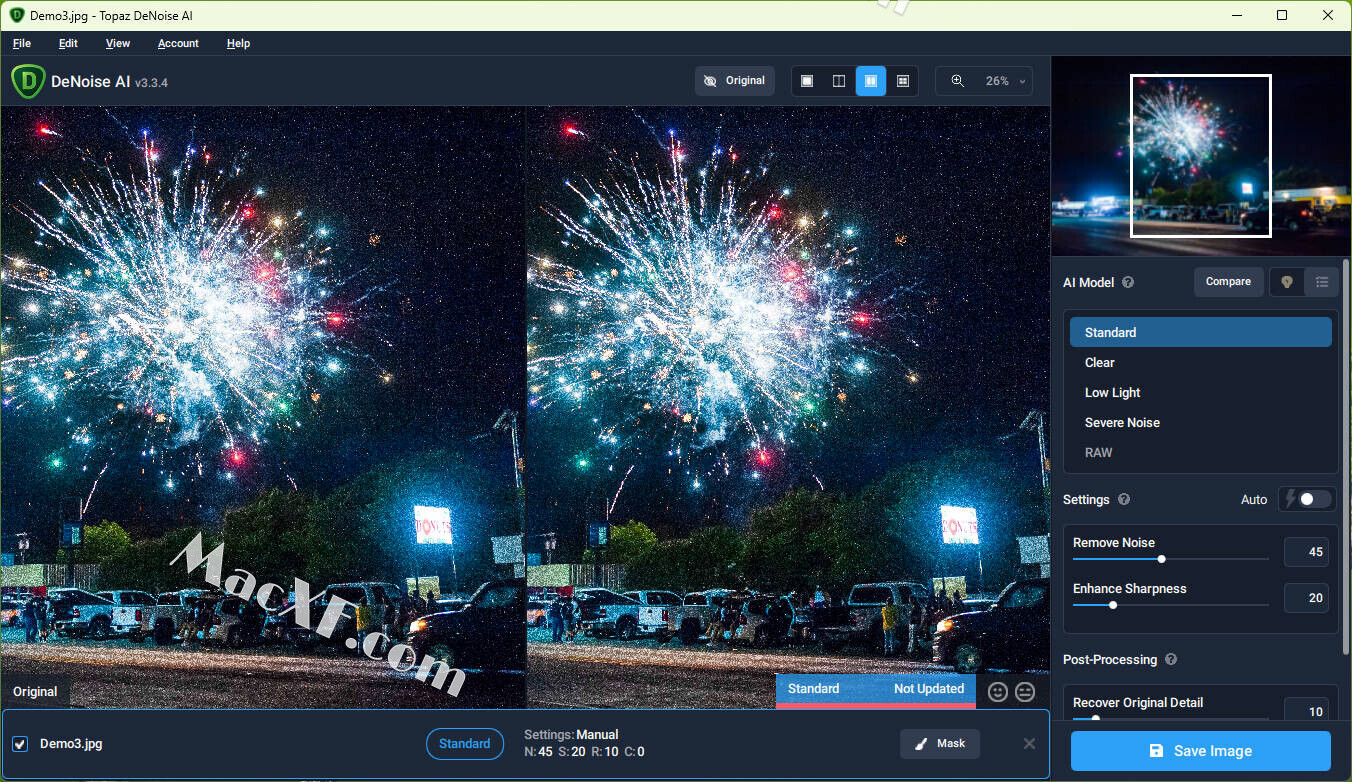Open the View menu
Screen dimensions: 1352x782
coord(118,43)
